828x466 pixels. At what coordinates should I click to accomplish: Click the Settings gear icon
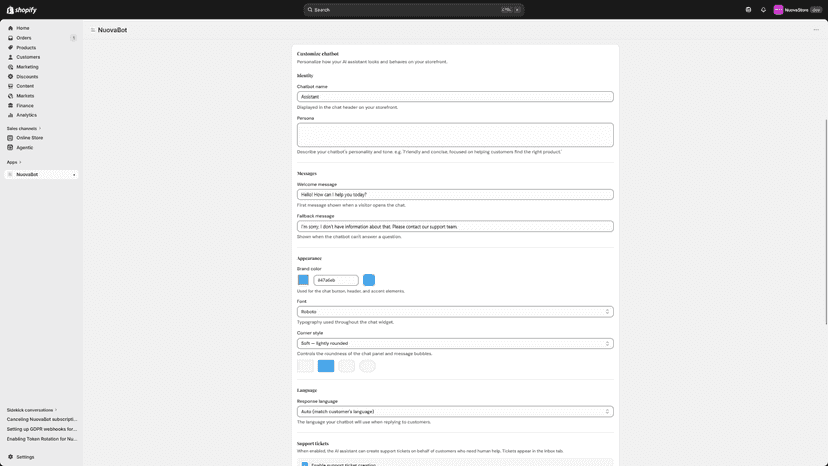tap(10, 457)
